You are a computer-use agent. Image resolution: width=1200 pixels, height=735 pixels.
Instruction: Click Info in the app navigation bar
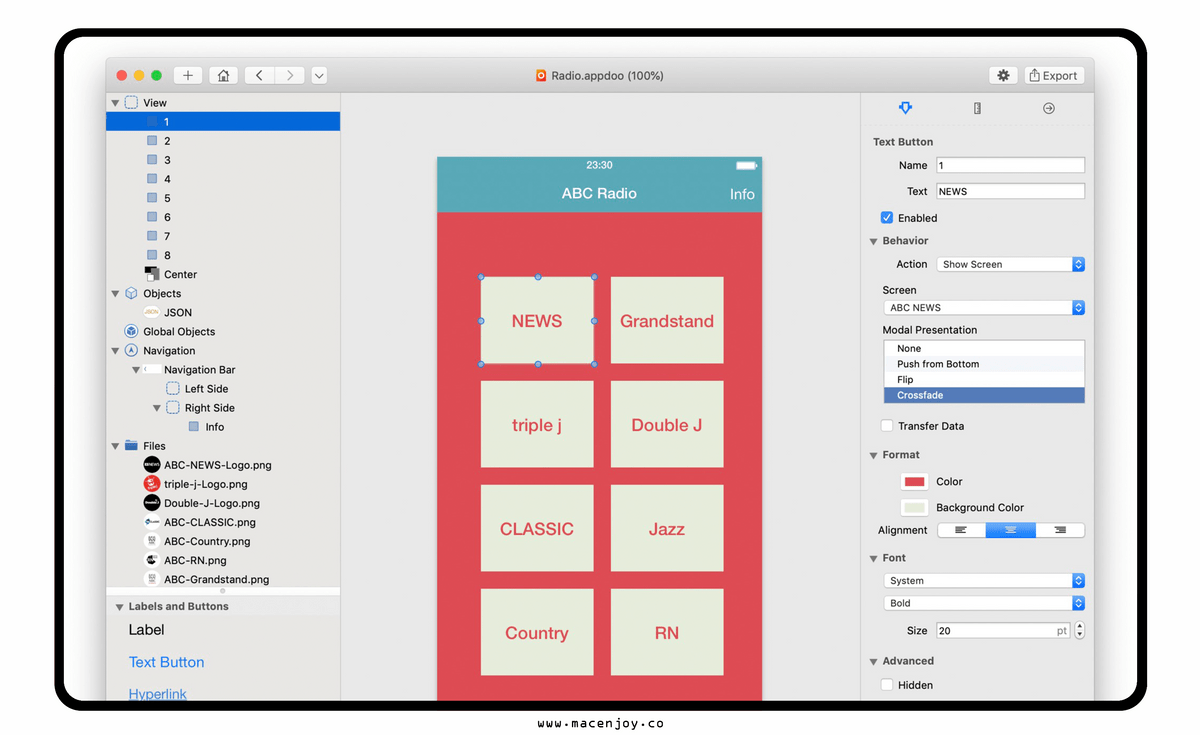[x=742, y=194]
